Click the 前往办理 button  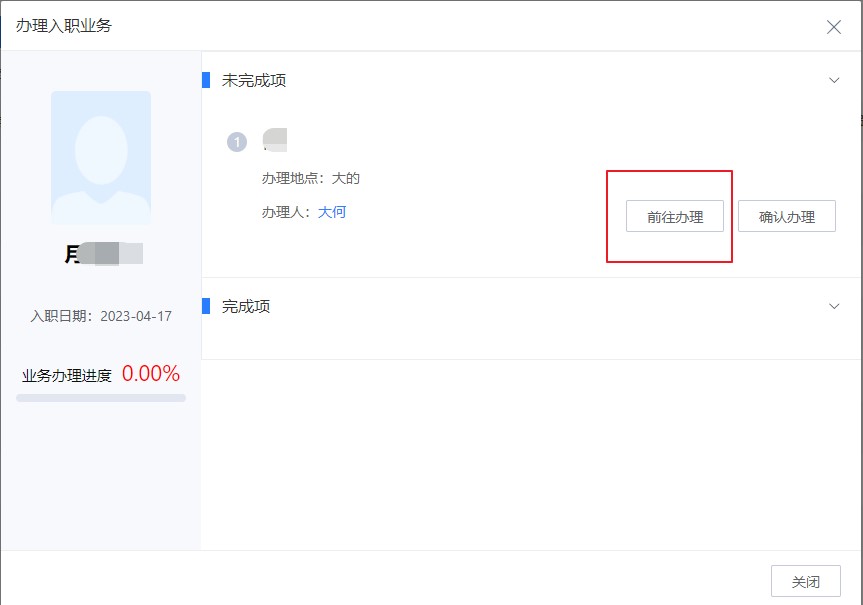[x=674, y=215]
